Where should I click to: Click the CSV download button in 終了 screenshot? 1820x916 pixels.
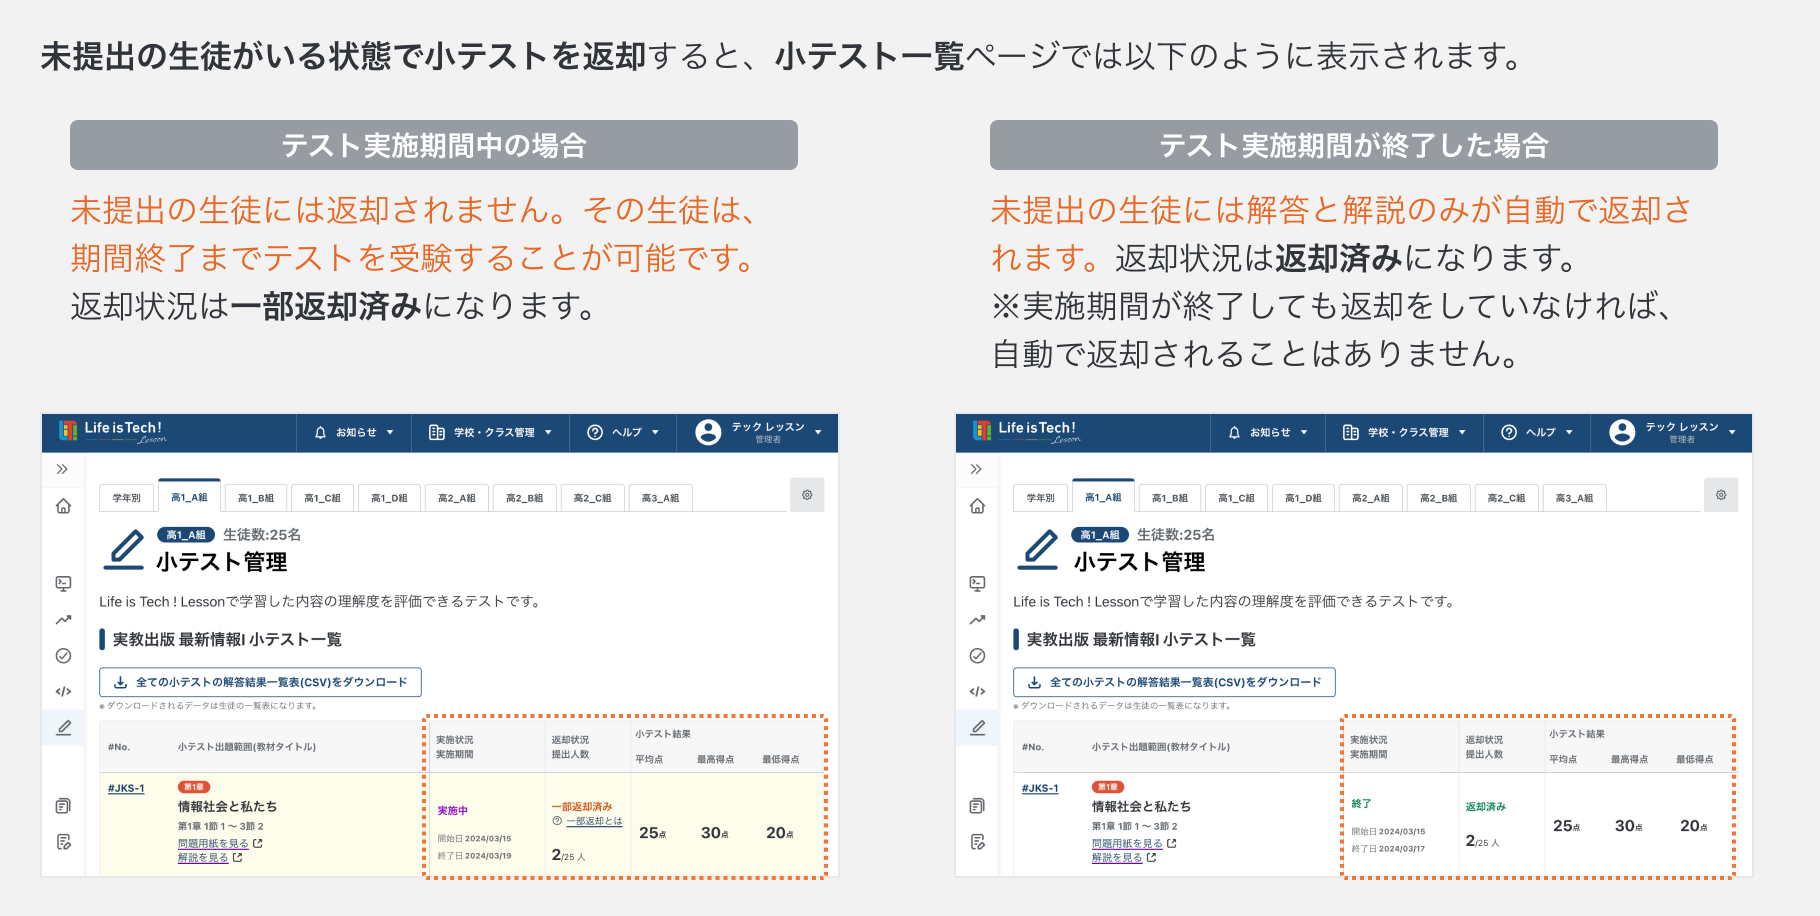pos(1174,682)
